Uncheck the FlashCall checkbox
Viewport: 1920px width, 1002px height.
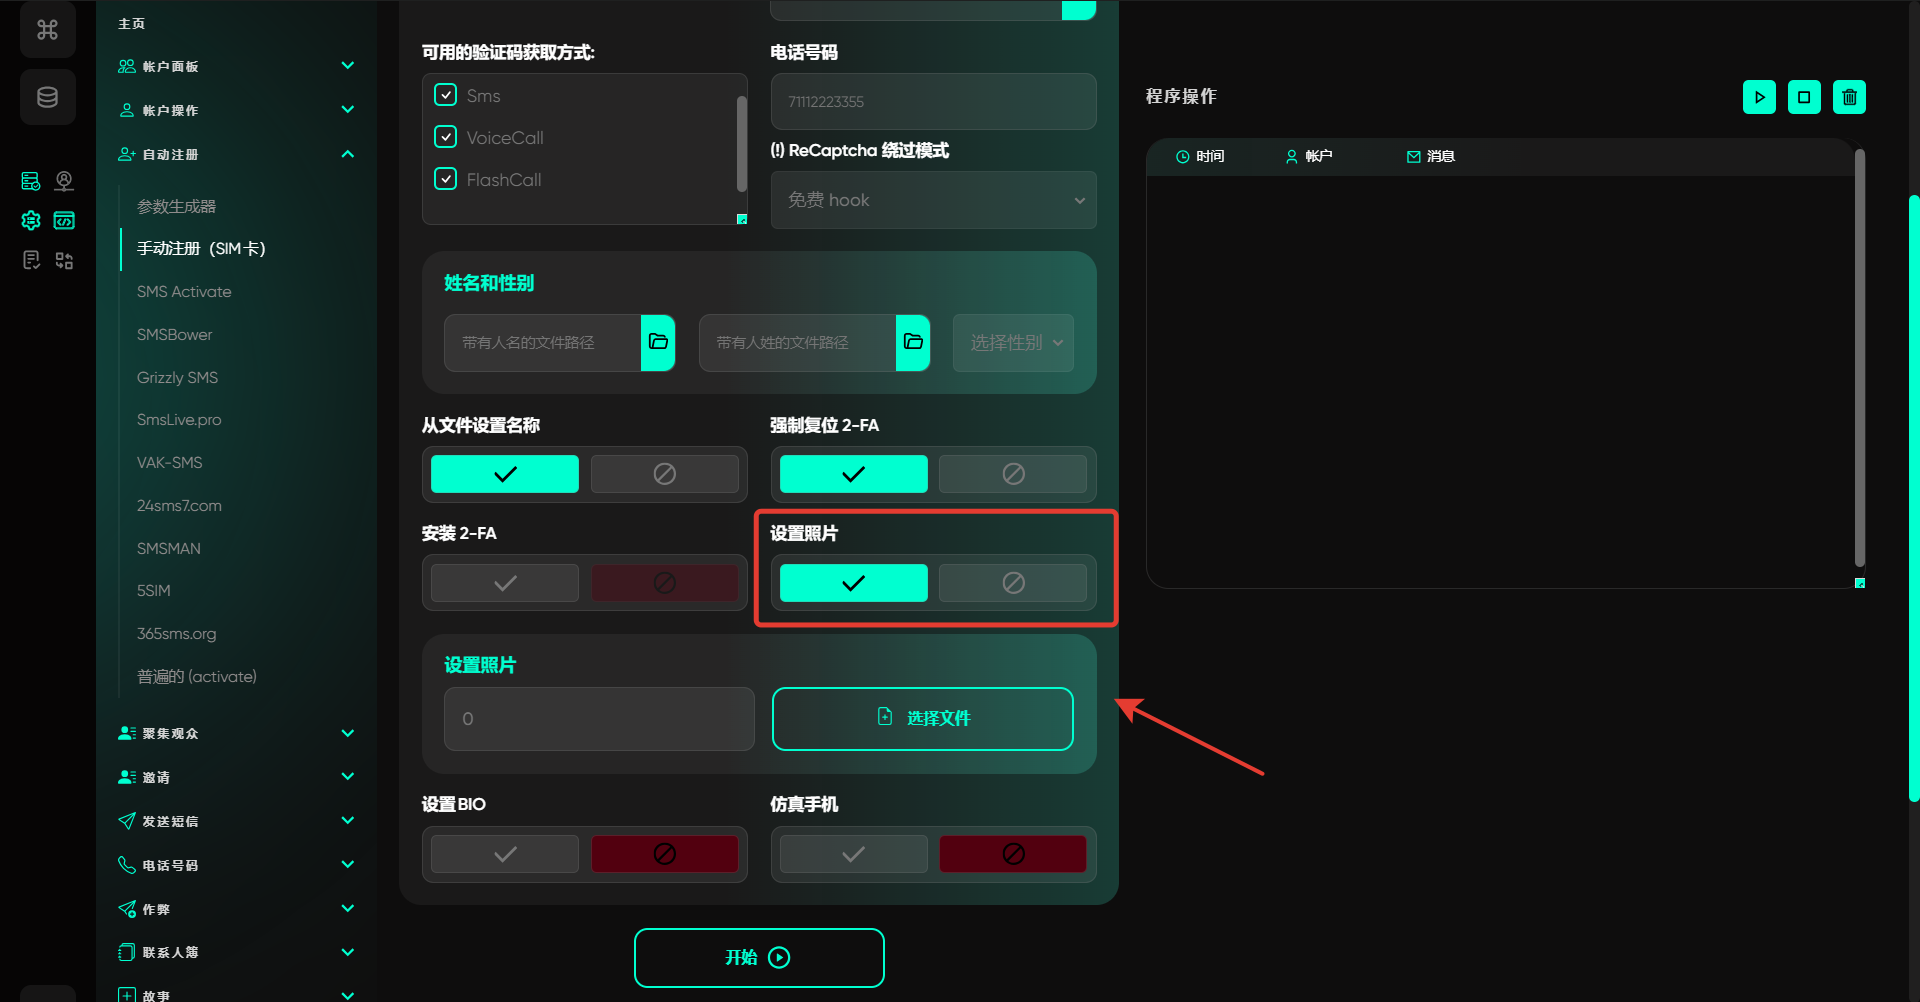pyautogui.click(x=446, y=179)
